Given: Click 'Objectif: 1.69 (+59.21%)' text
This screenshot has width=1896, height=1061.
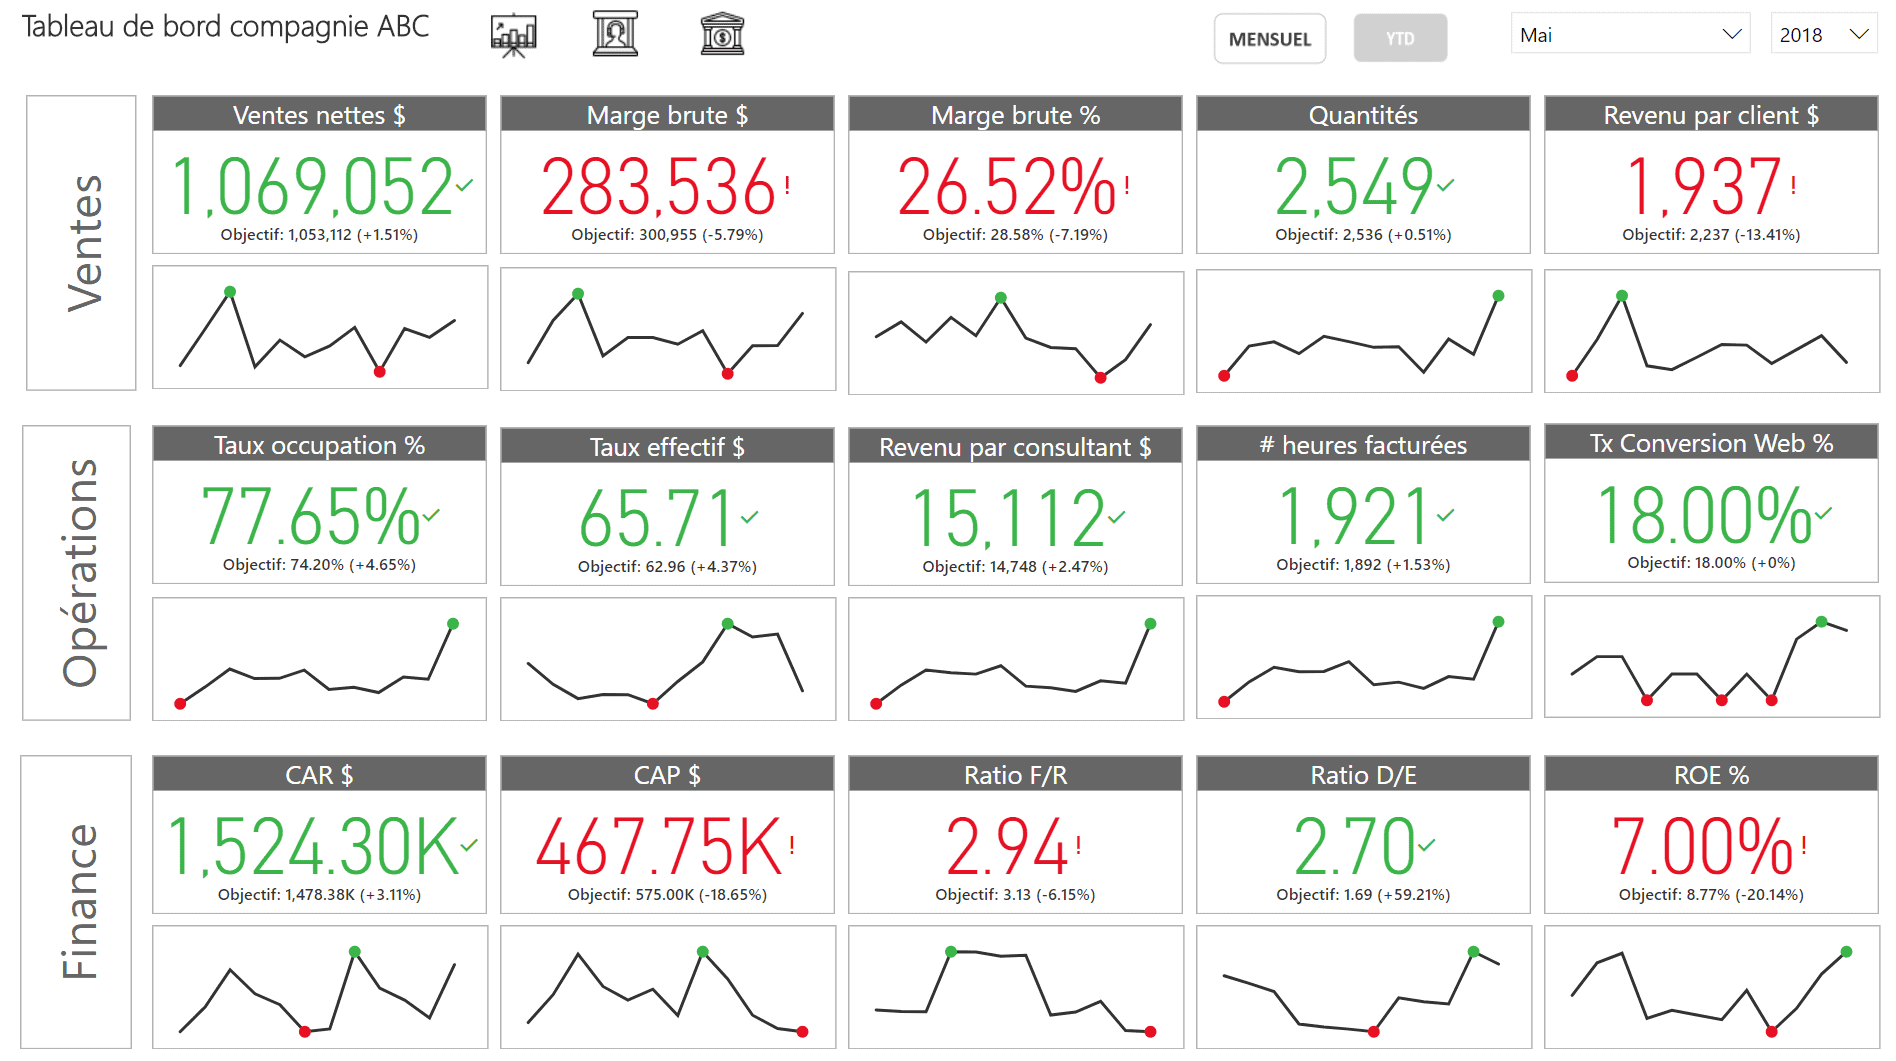Looking at the screenshot, I should (x=1363, y=895).
